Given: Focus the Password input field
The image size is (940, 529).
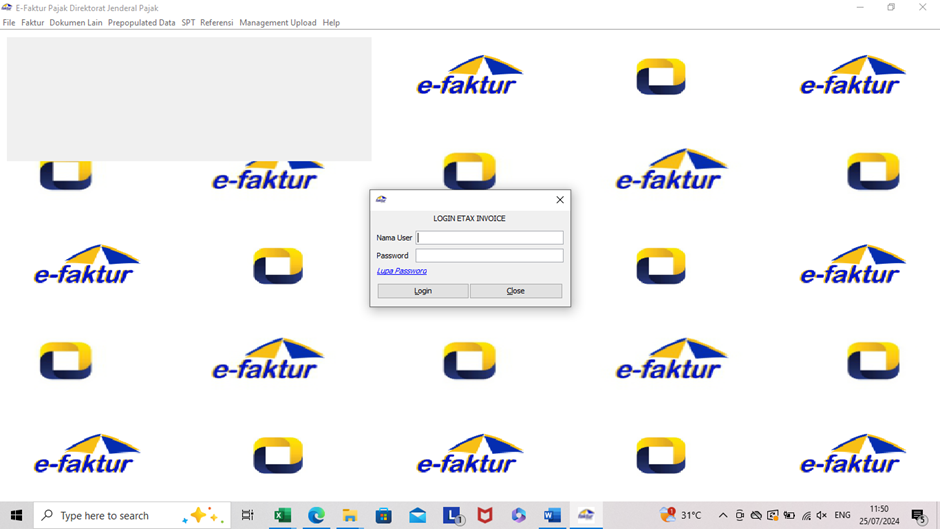Looking at the screenshot, I should point(489,256).
